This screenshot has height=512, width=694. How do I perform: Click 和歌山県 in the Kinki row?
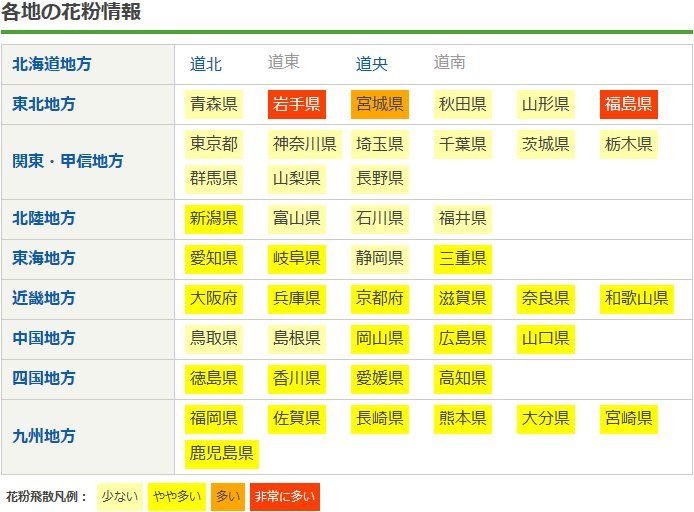(636, 298)
